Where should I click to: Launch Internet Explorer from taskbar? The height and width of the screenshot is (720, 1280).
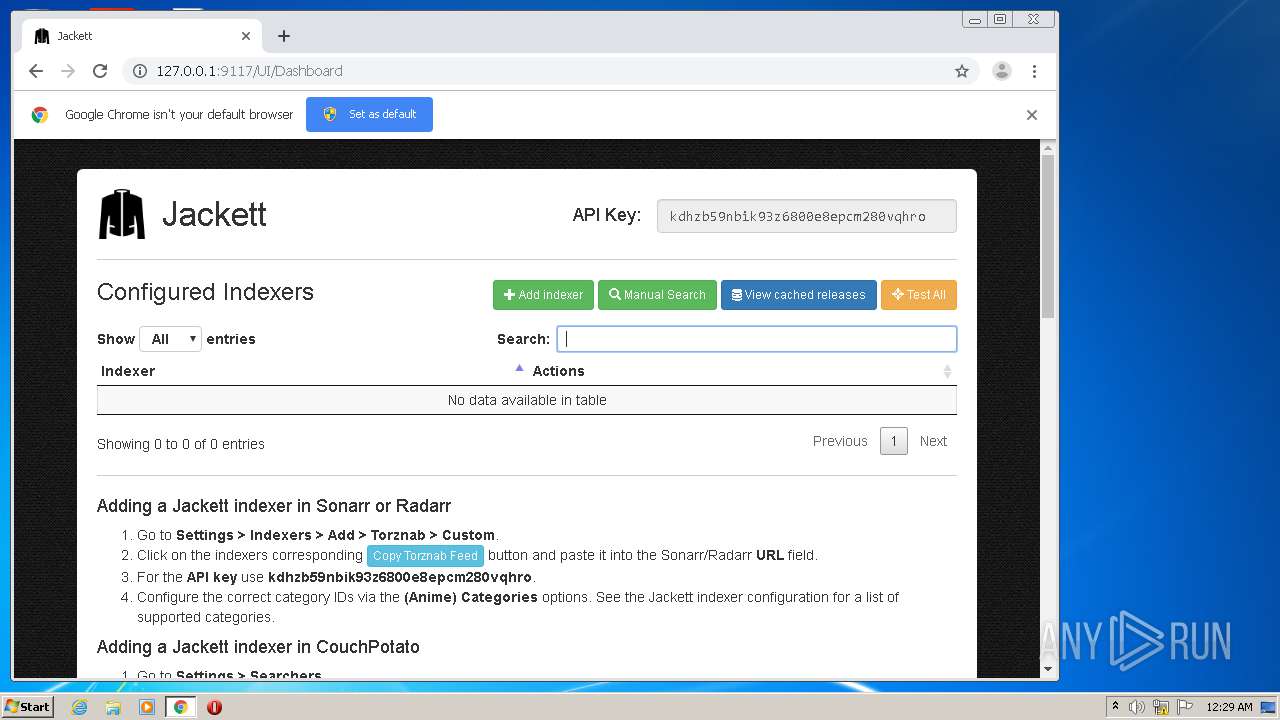click(x=79, y=707)
